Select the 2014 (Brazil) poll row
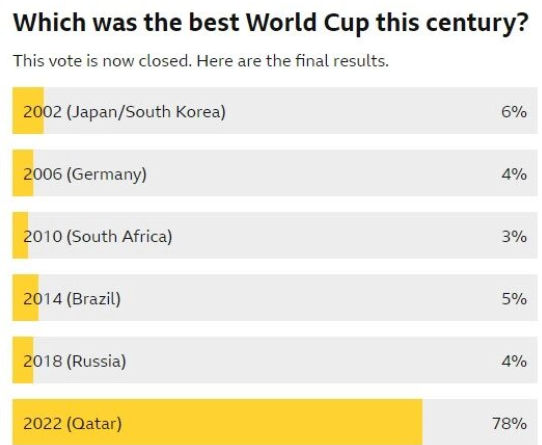 tap(275, 298)
